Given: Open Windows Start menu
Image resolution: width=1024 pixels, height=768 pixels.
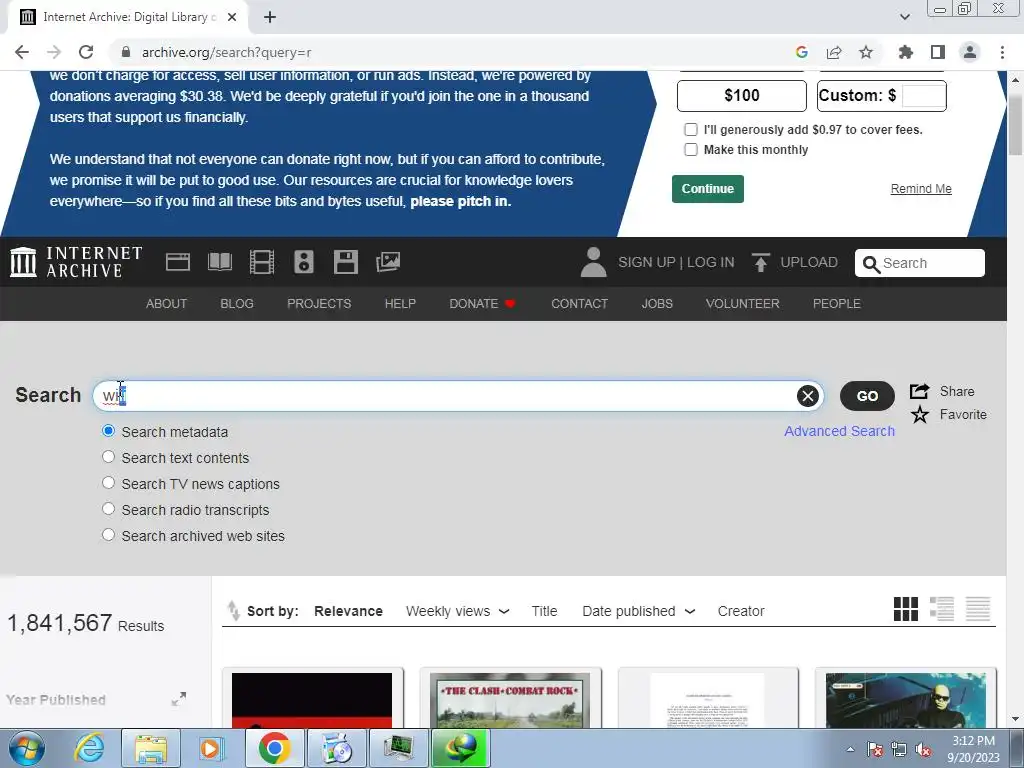Looking at the screenshot, I should pos(26,748).
